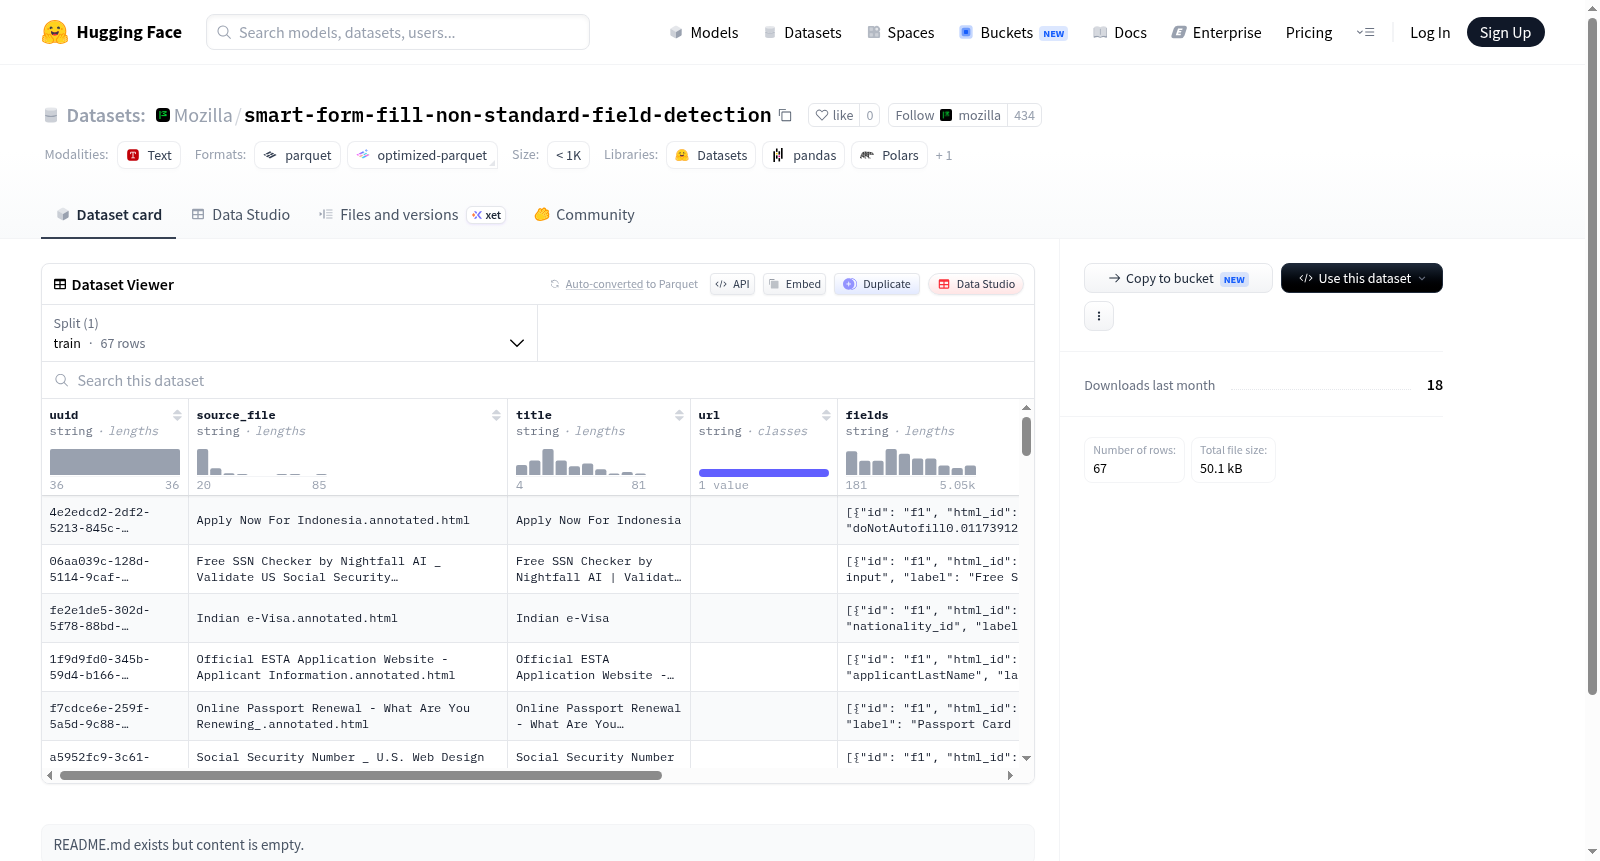Visit the Pricing page
The width and height of the screenshot is (1600, 861).
1309,32
